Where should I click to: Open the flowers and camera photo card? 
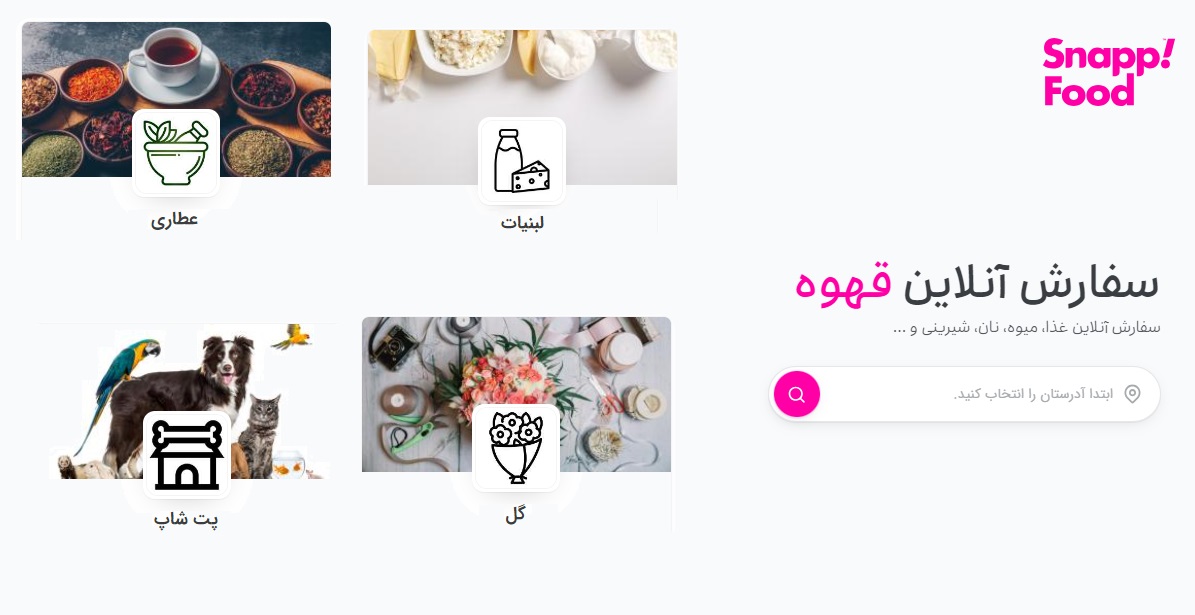coord(516,394)
